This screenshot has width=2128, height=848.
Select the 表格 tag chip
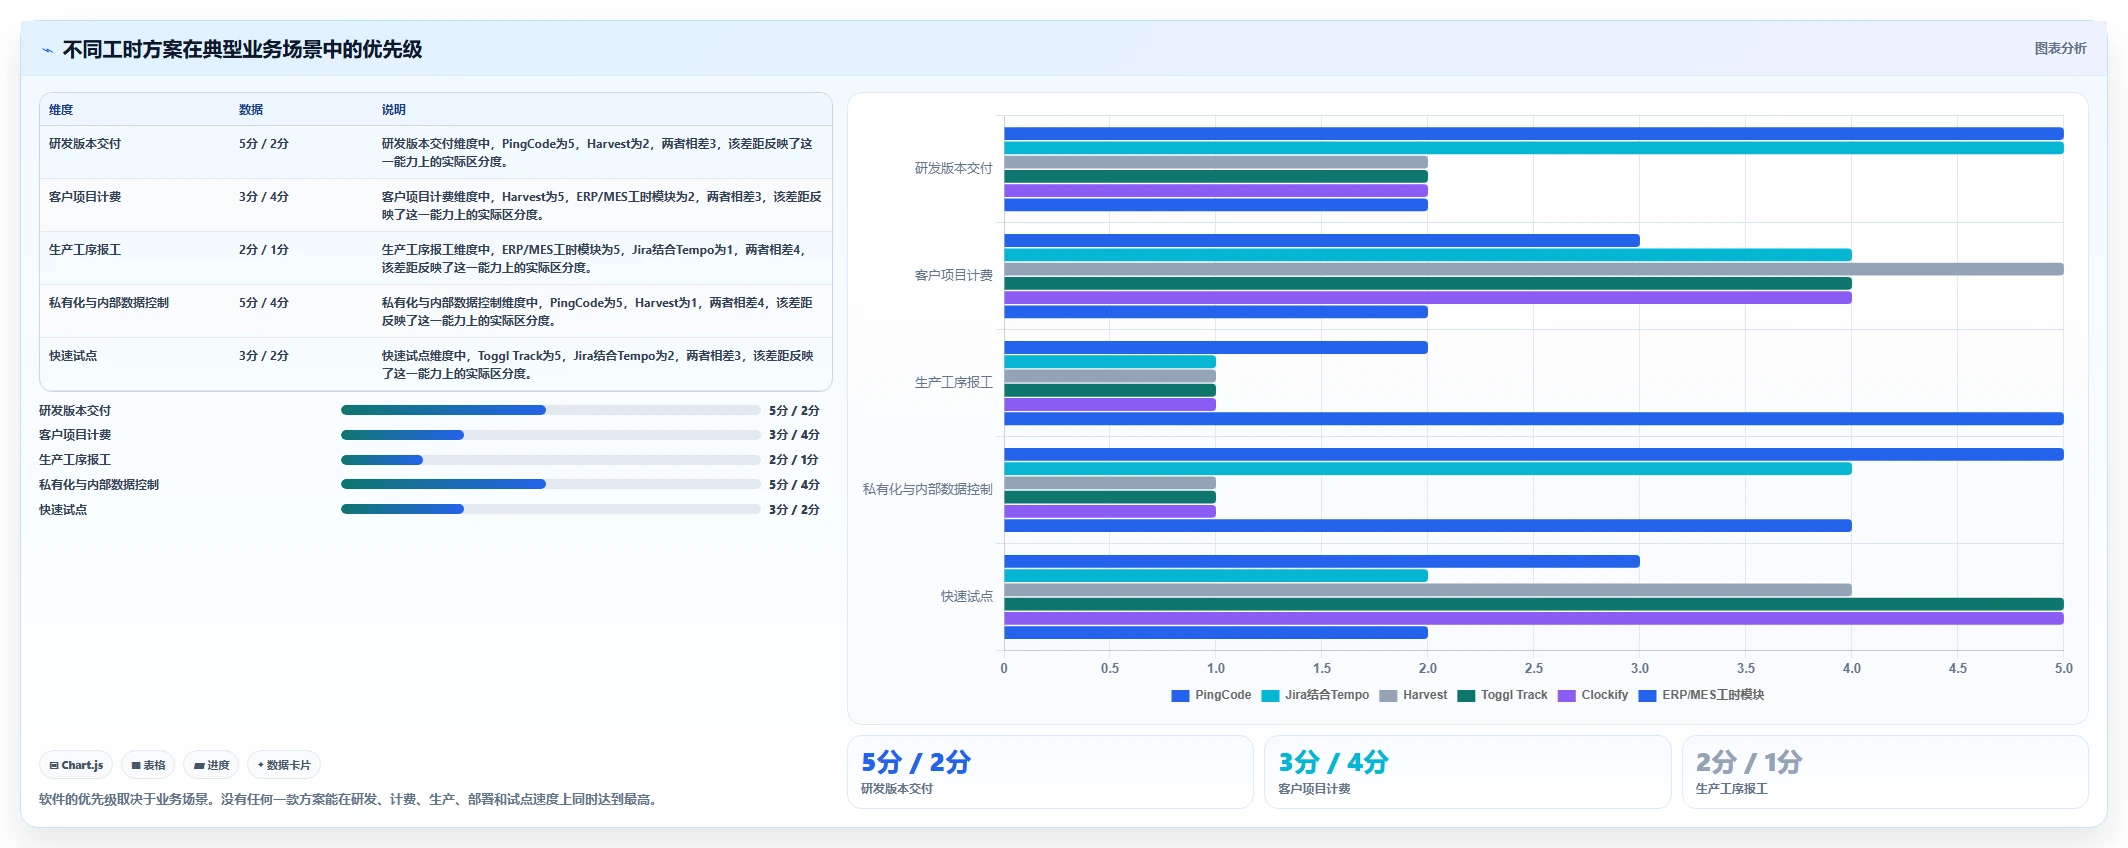point(148,765)
